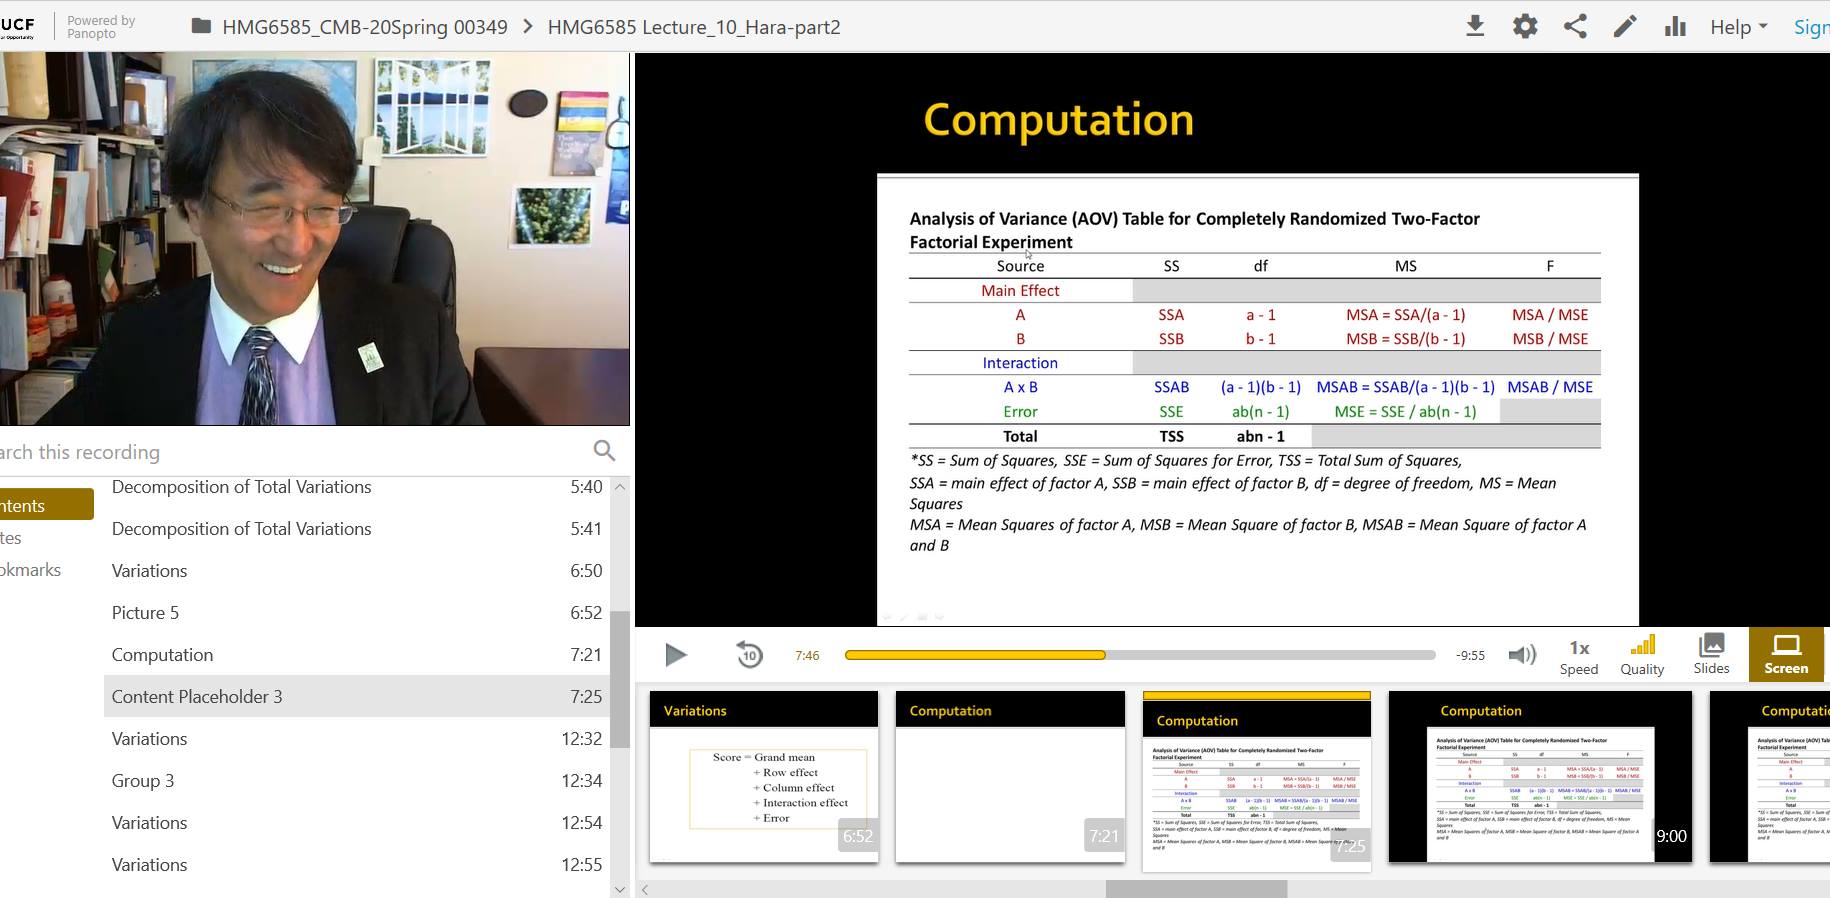Open the stats bar chart icon
Viewport: 1830px width, 898px height.
tap(1675, 27)
